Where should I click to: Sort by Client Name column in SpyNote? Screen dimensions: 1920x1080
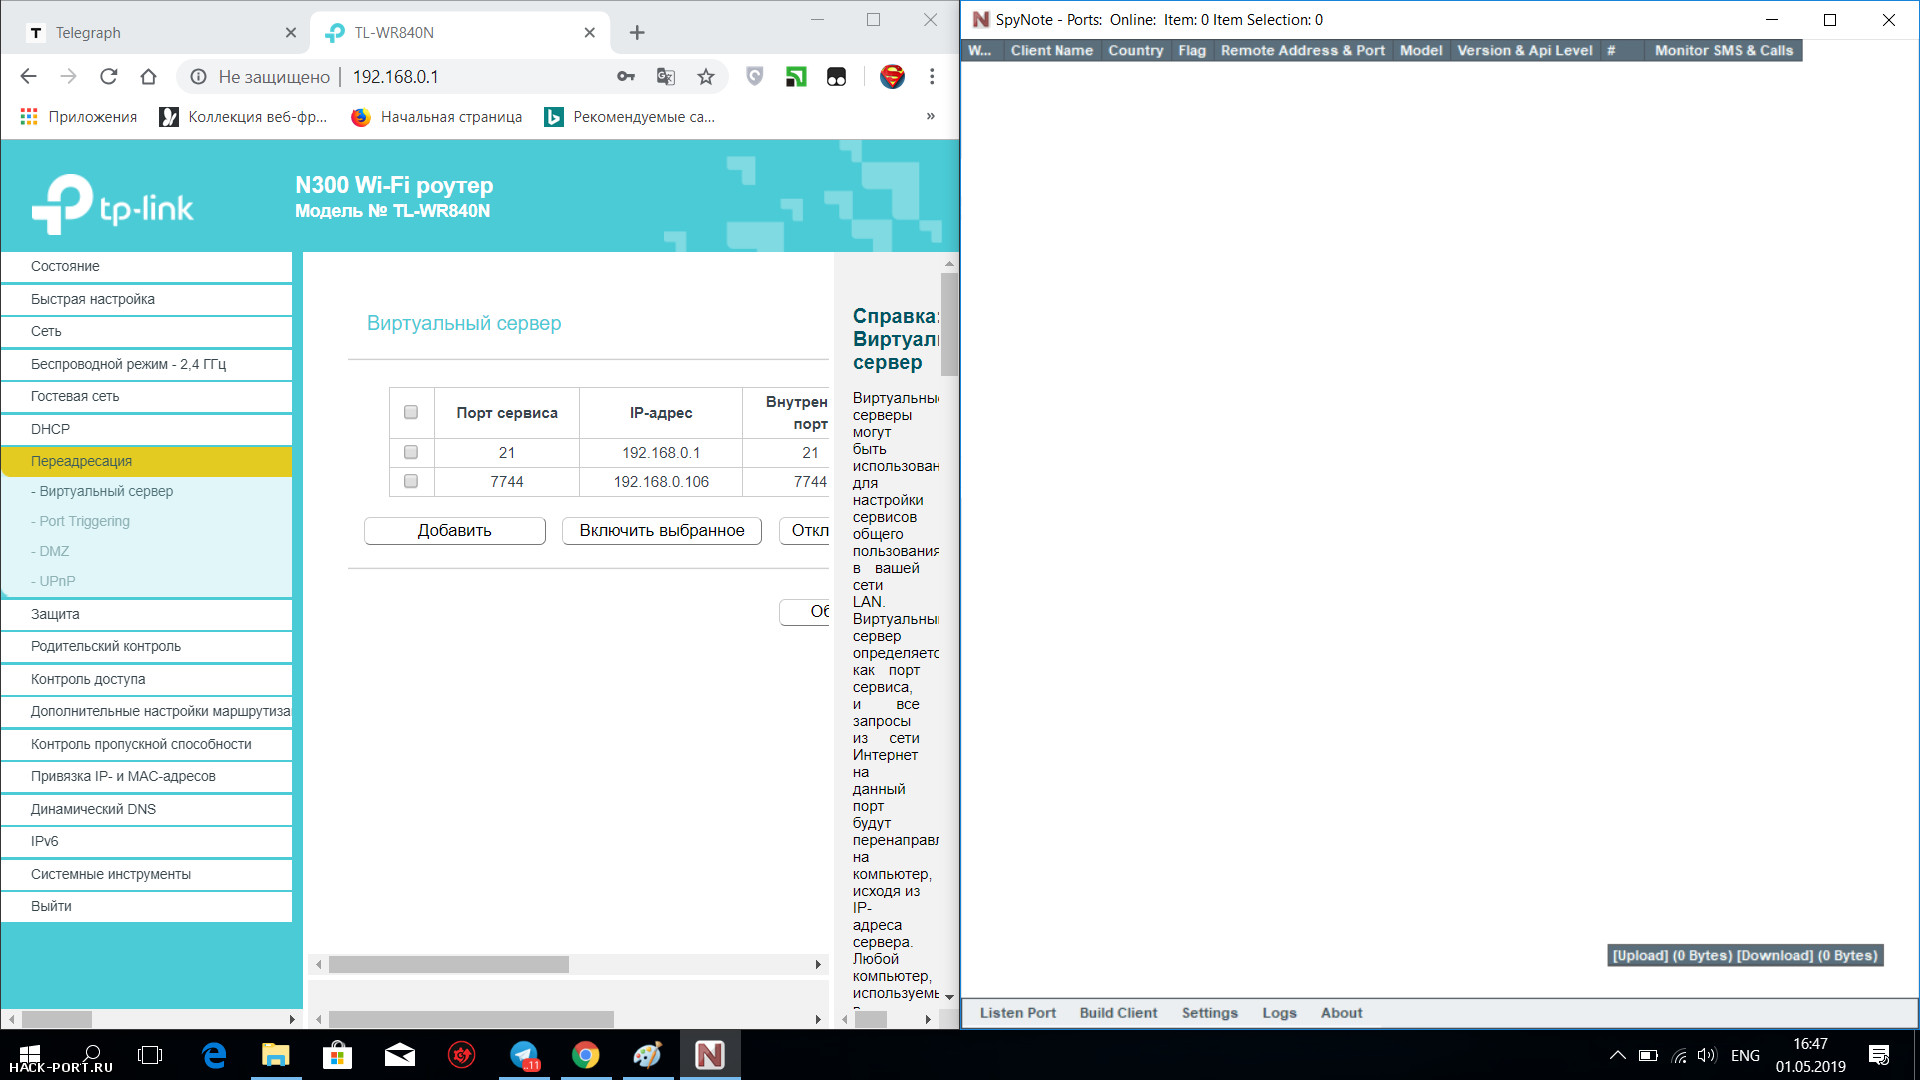1051,51
